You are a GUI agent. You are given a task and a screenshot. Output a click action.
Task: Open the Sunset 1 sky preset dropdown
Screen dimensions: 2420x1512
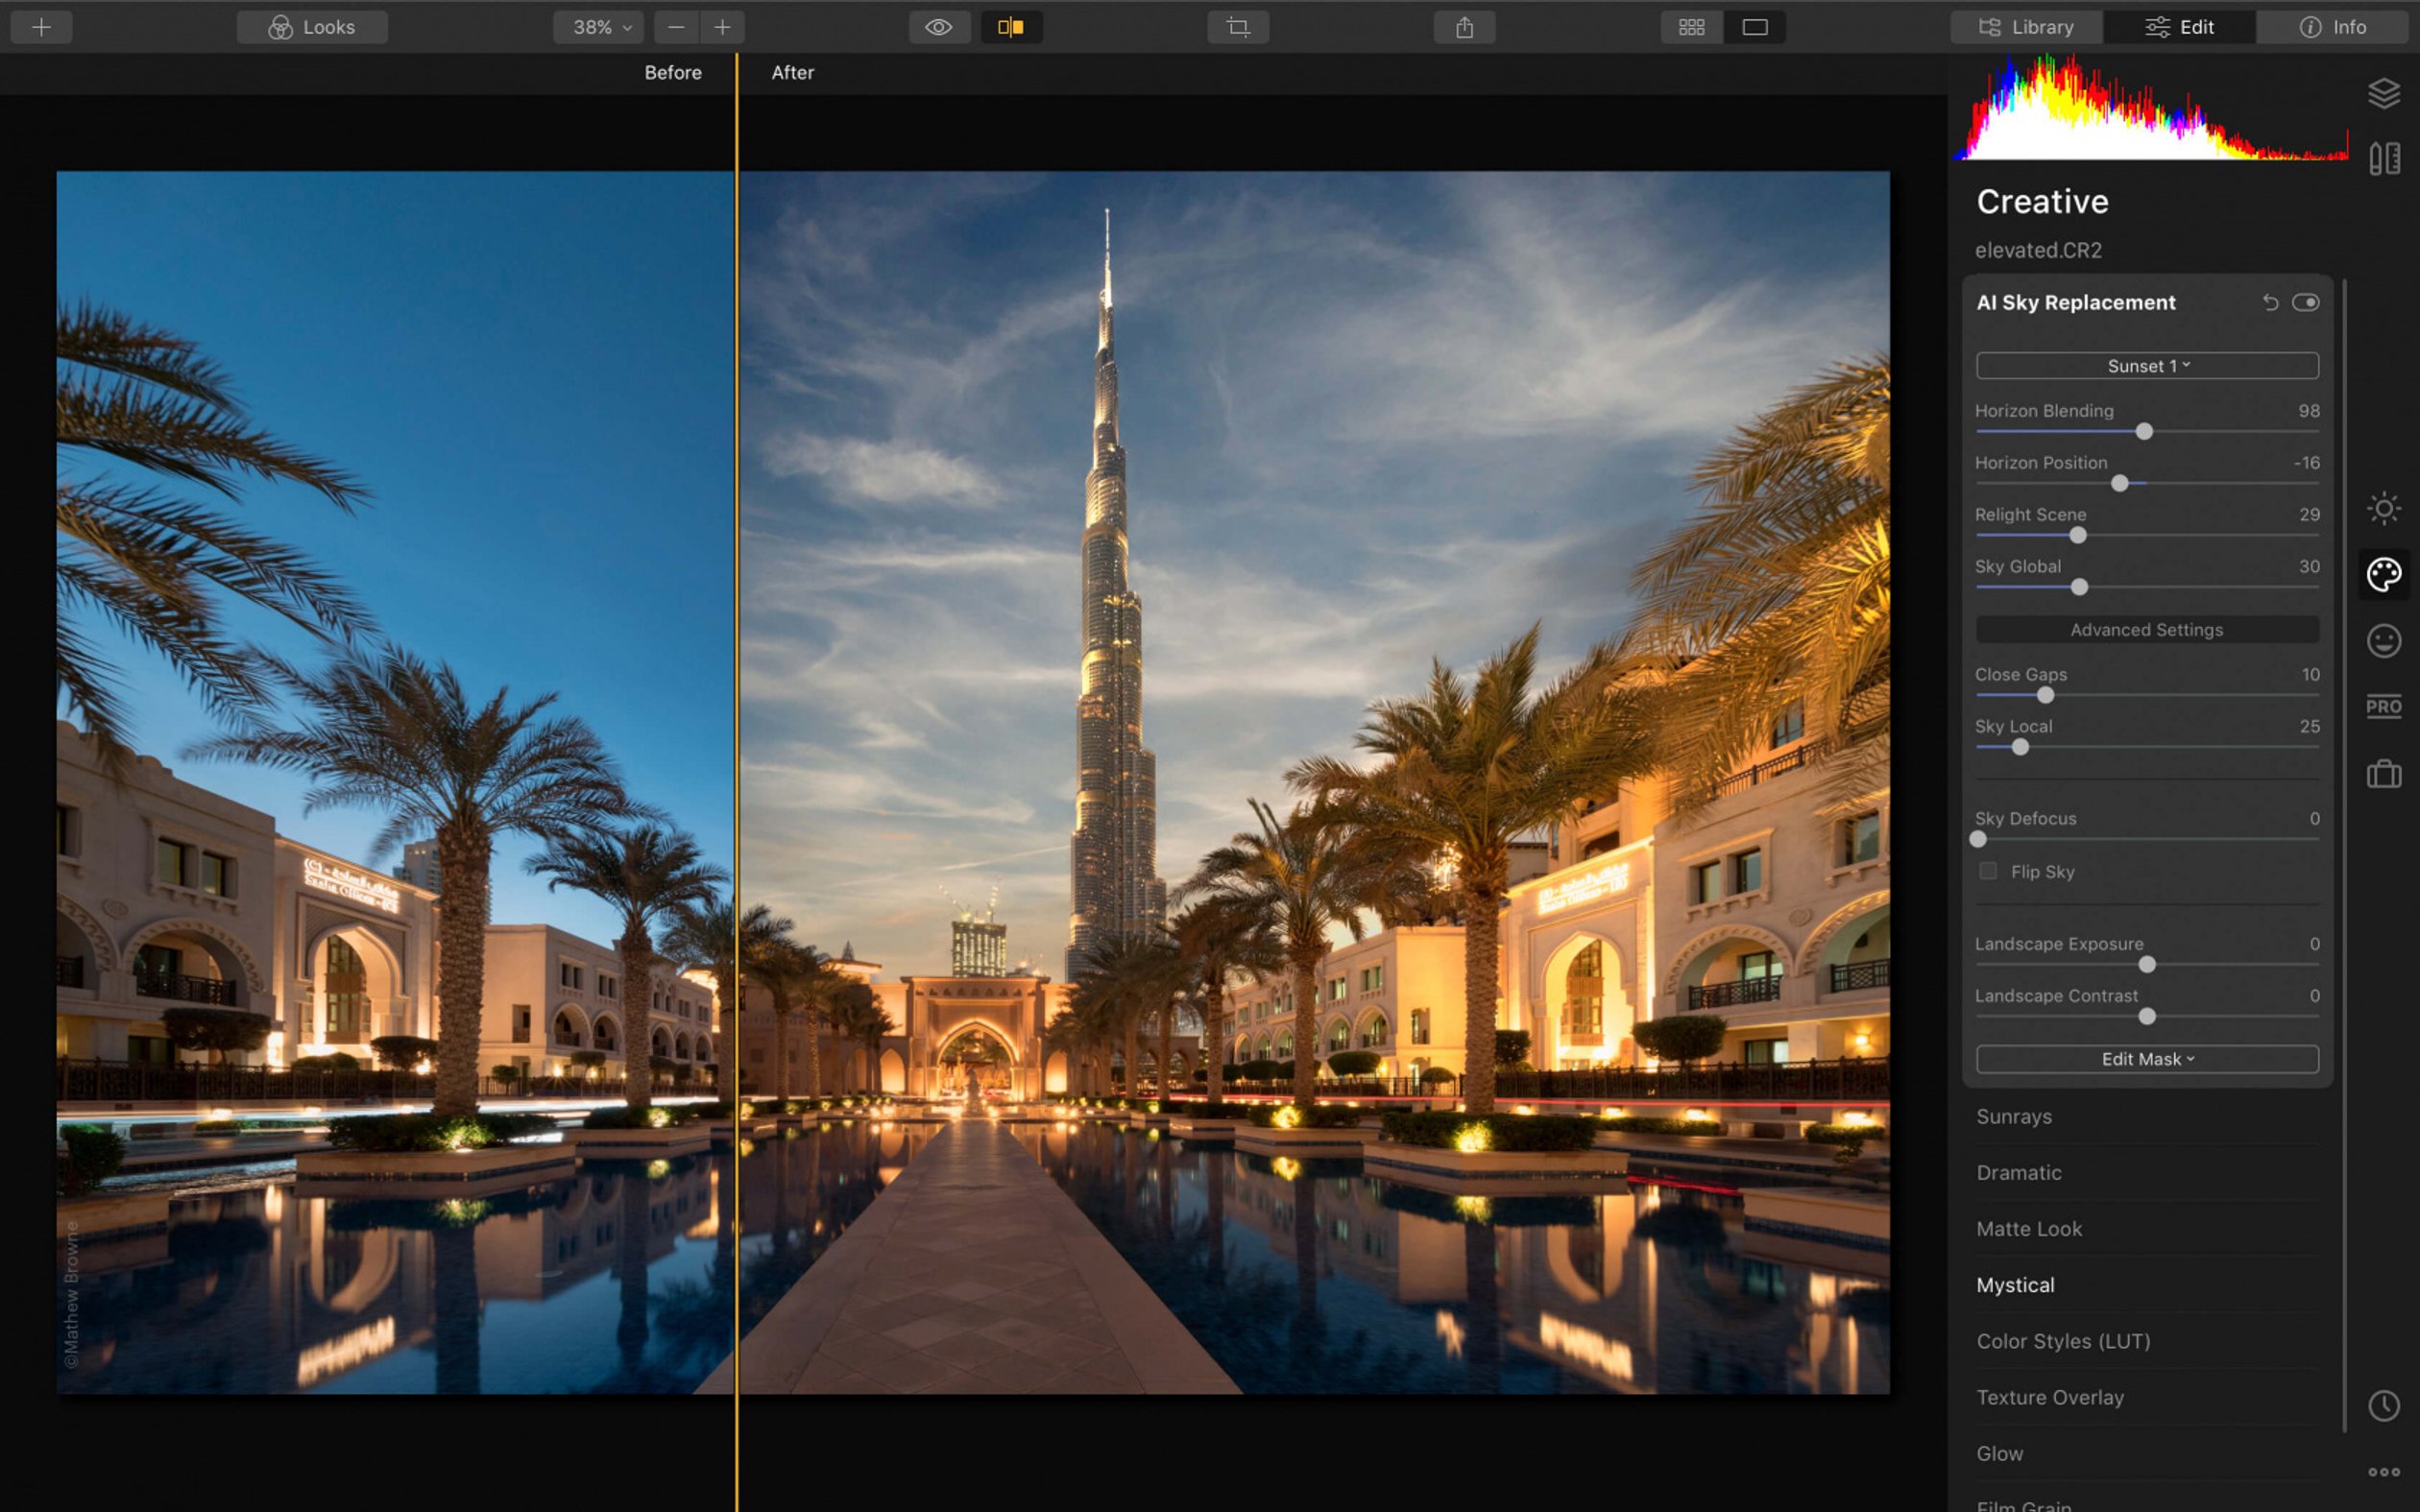point(2146,364)
